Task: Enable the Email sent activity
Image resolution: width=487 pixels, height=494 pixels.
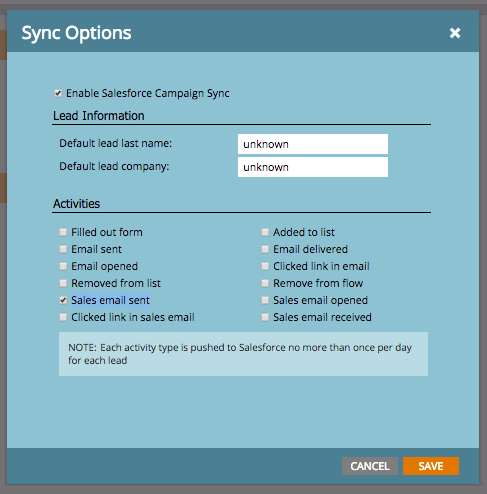Action: click(63, 249)
